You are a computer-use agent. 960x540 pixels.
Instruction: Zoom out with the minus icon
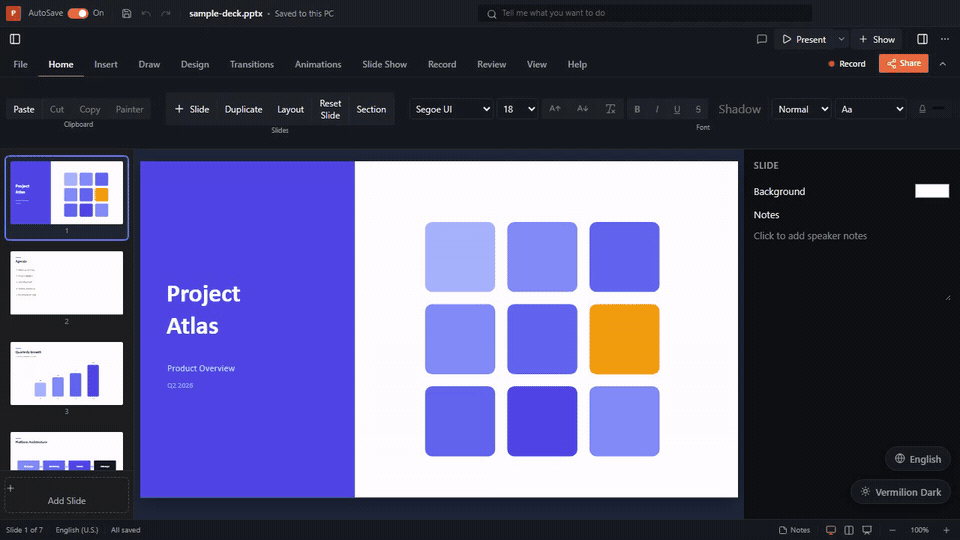click(x=892, y=530)
